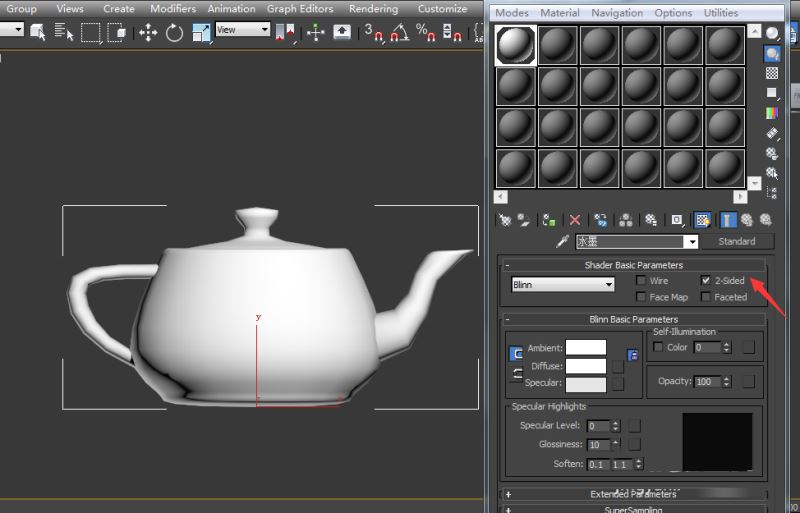Click Make Material Copy icon
Screen dimensions: 800x513
click(x=601, y=220)
